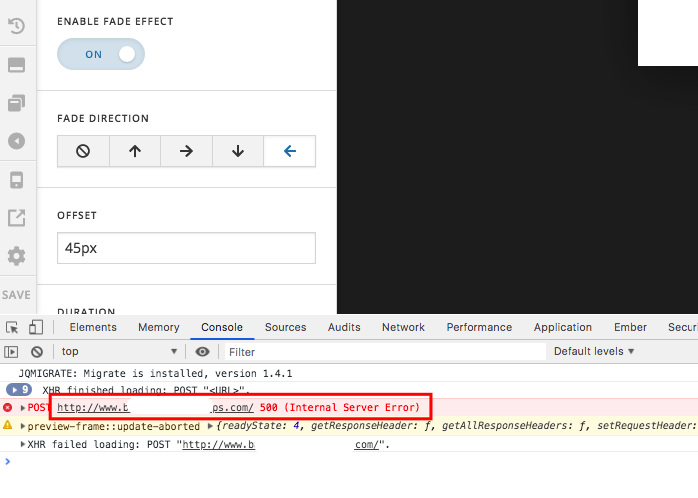
Task: Expand the preview-frame::update-aborted warning
Action: (22, 426)
